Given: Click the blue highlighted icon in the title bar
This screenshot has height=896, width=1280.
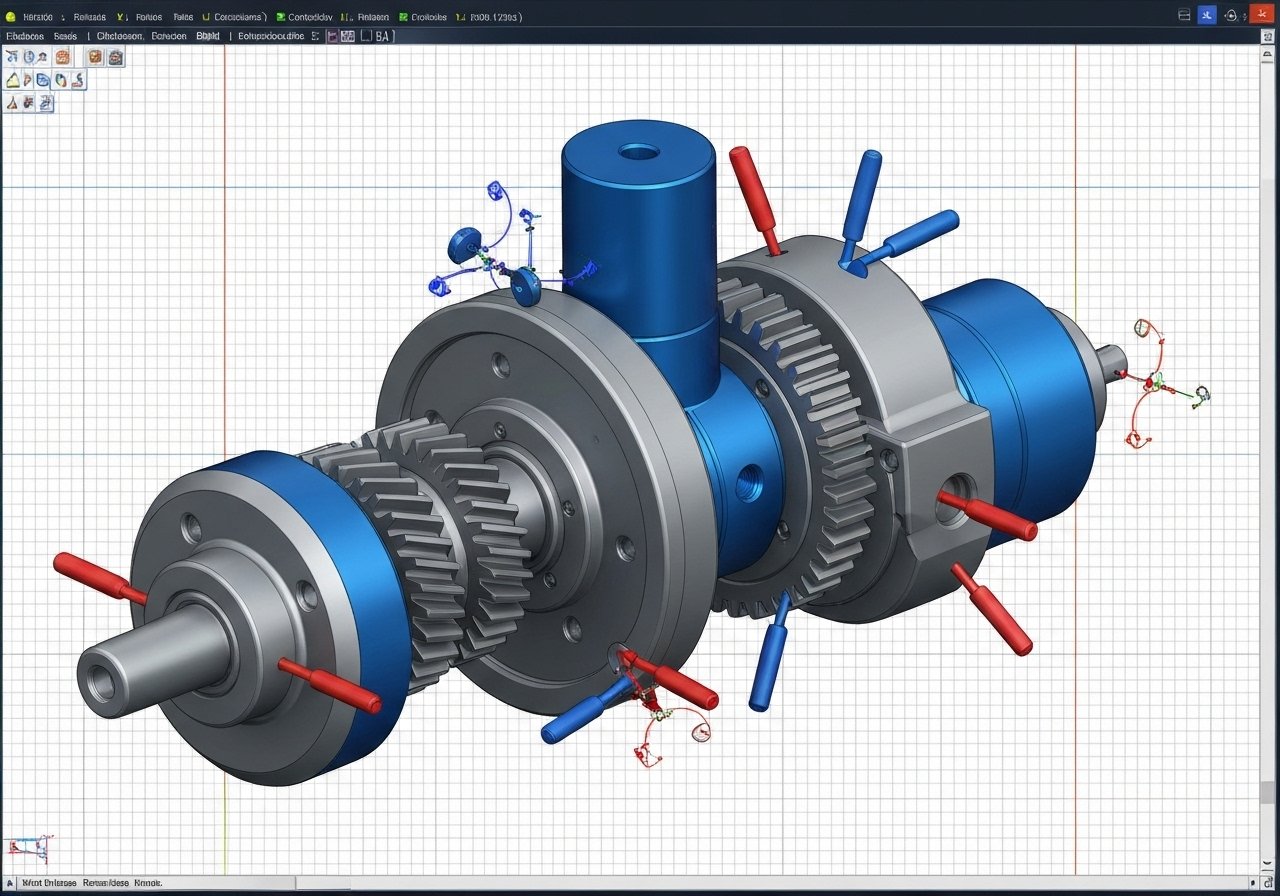Looking at the screenshot, I should 1207,15.
